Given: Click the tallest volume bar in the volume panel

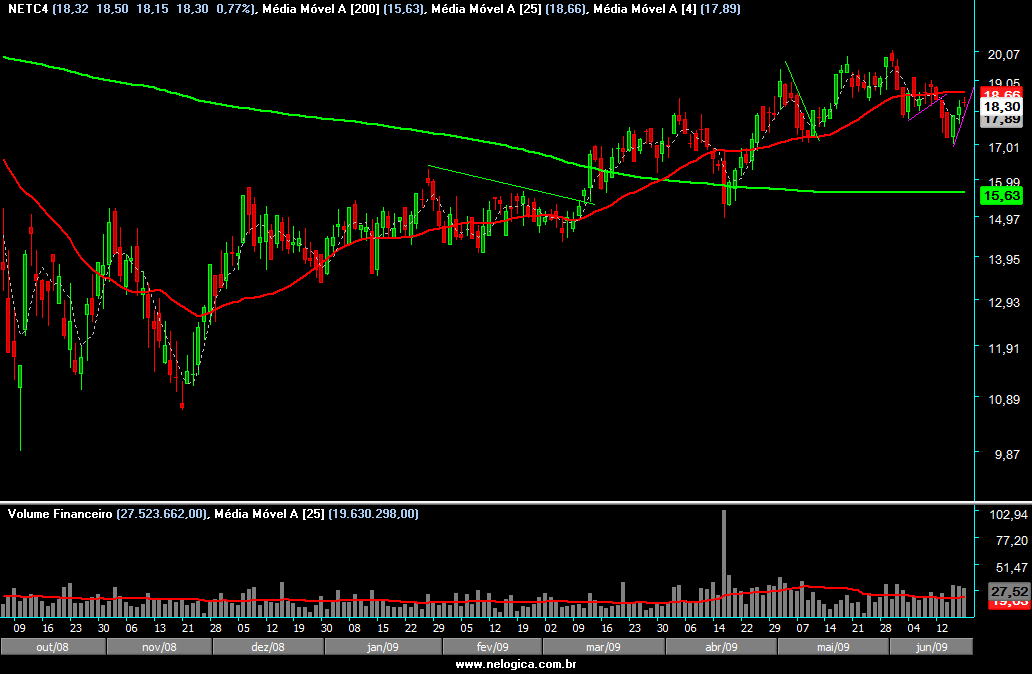Looking at the screenshot, I should (x=724, y=563).
